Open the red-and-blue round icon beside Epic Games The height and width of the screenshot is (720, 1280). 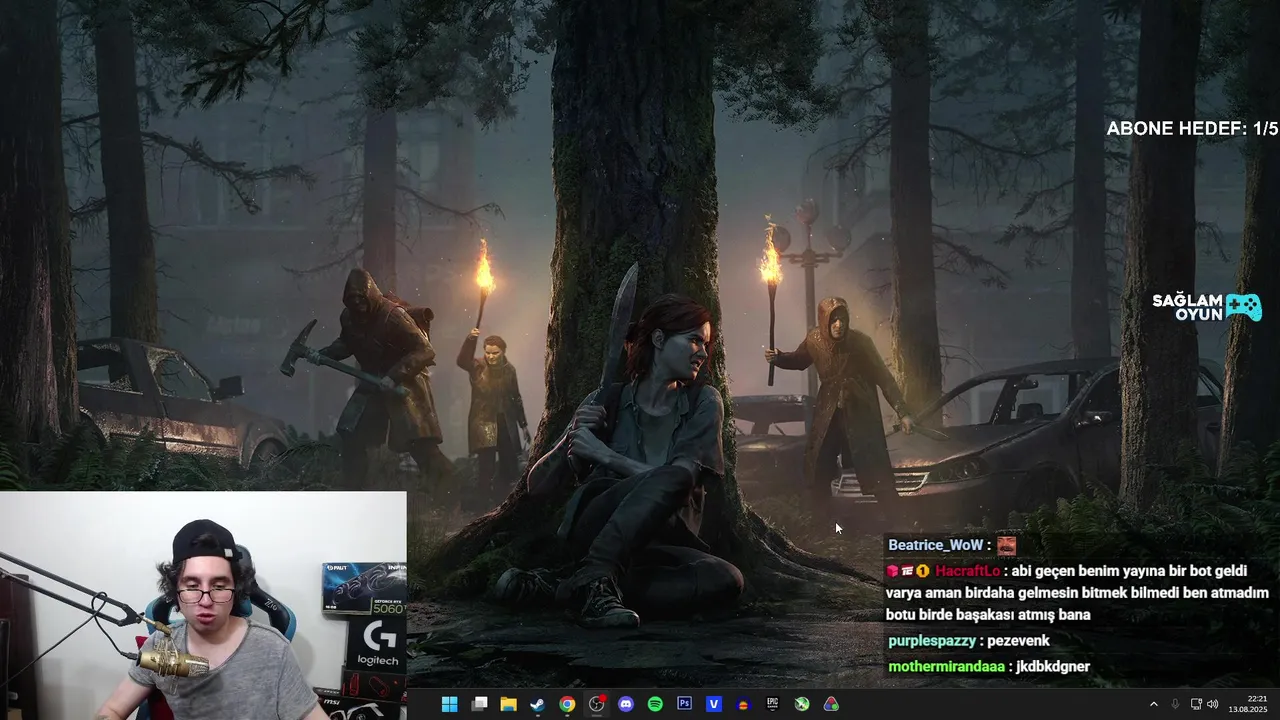[x=743, y=704]
